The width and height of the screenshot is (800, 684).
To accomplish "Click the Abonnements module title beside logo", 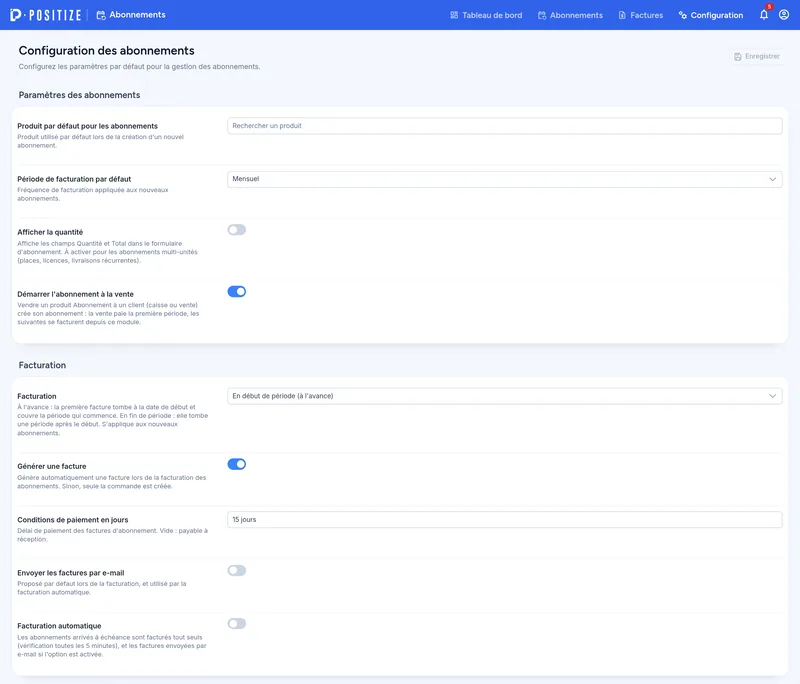I will tap(131, 15).
